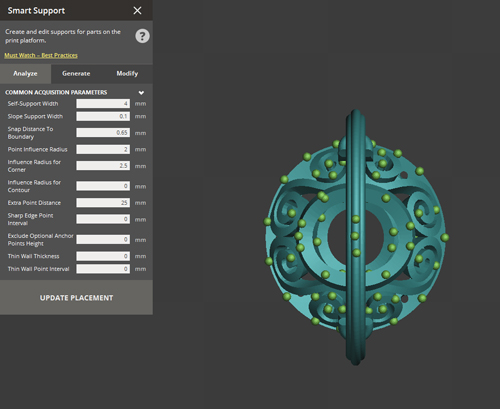The height and width of the screenshot is (409, 500).
Task: Switch to the Generate tab
Action: (x=76, y=74)
